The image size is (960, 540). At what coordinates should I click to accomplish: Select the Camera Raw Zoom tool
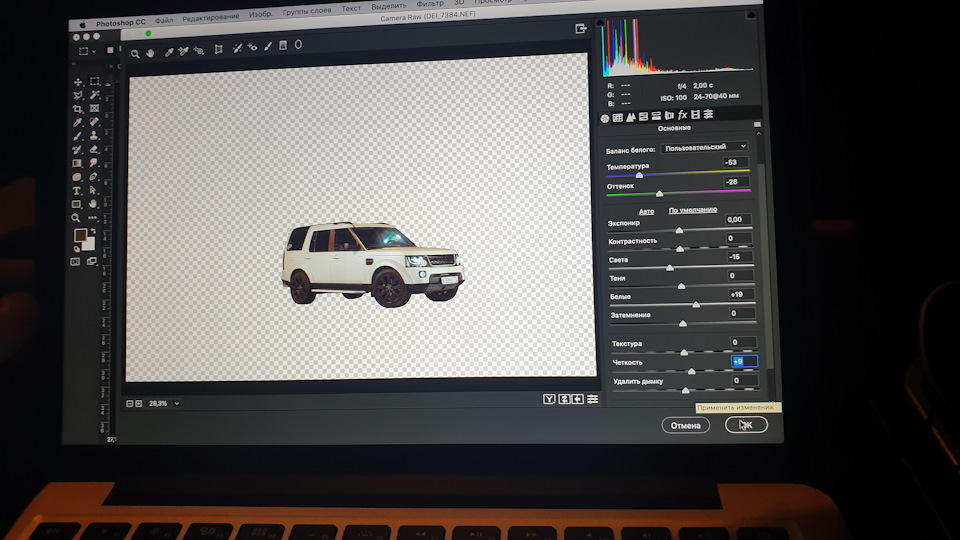pos(135,54)
